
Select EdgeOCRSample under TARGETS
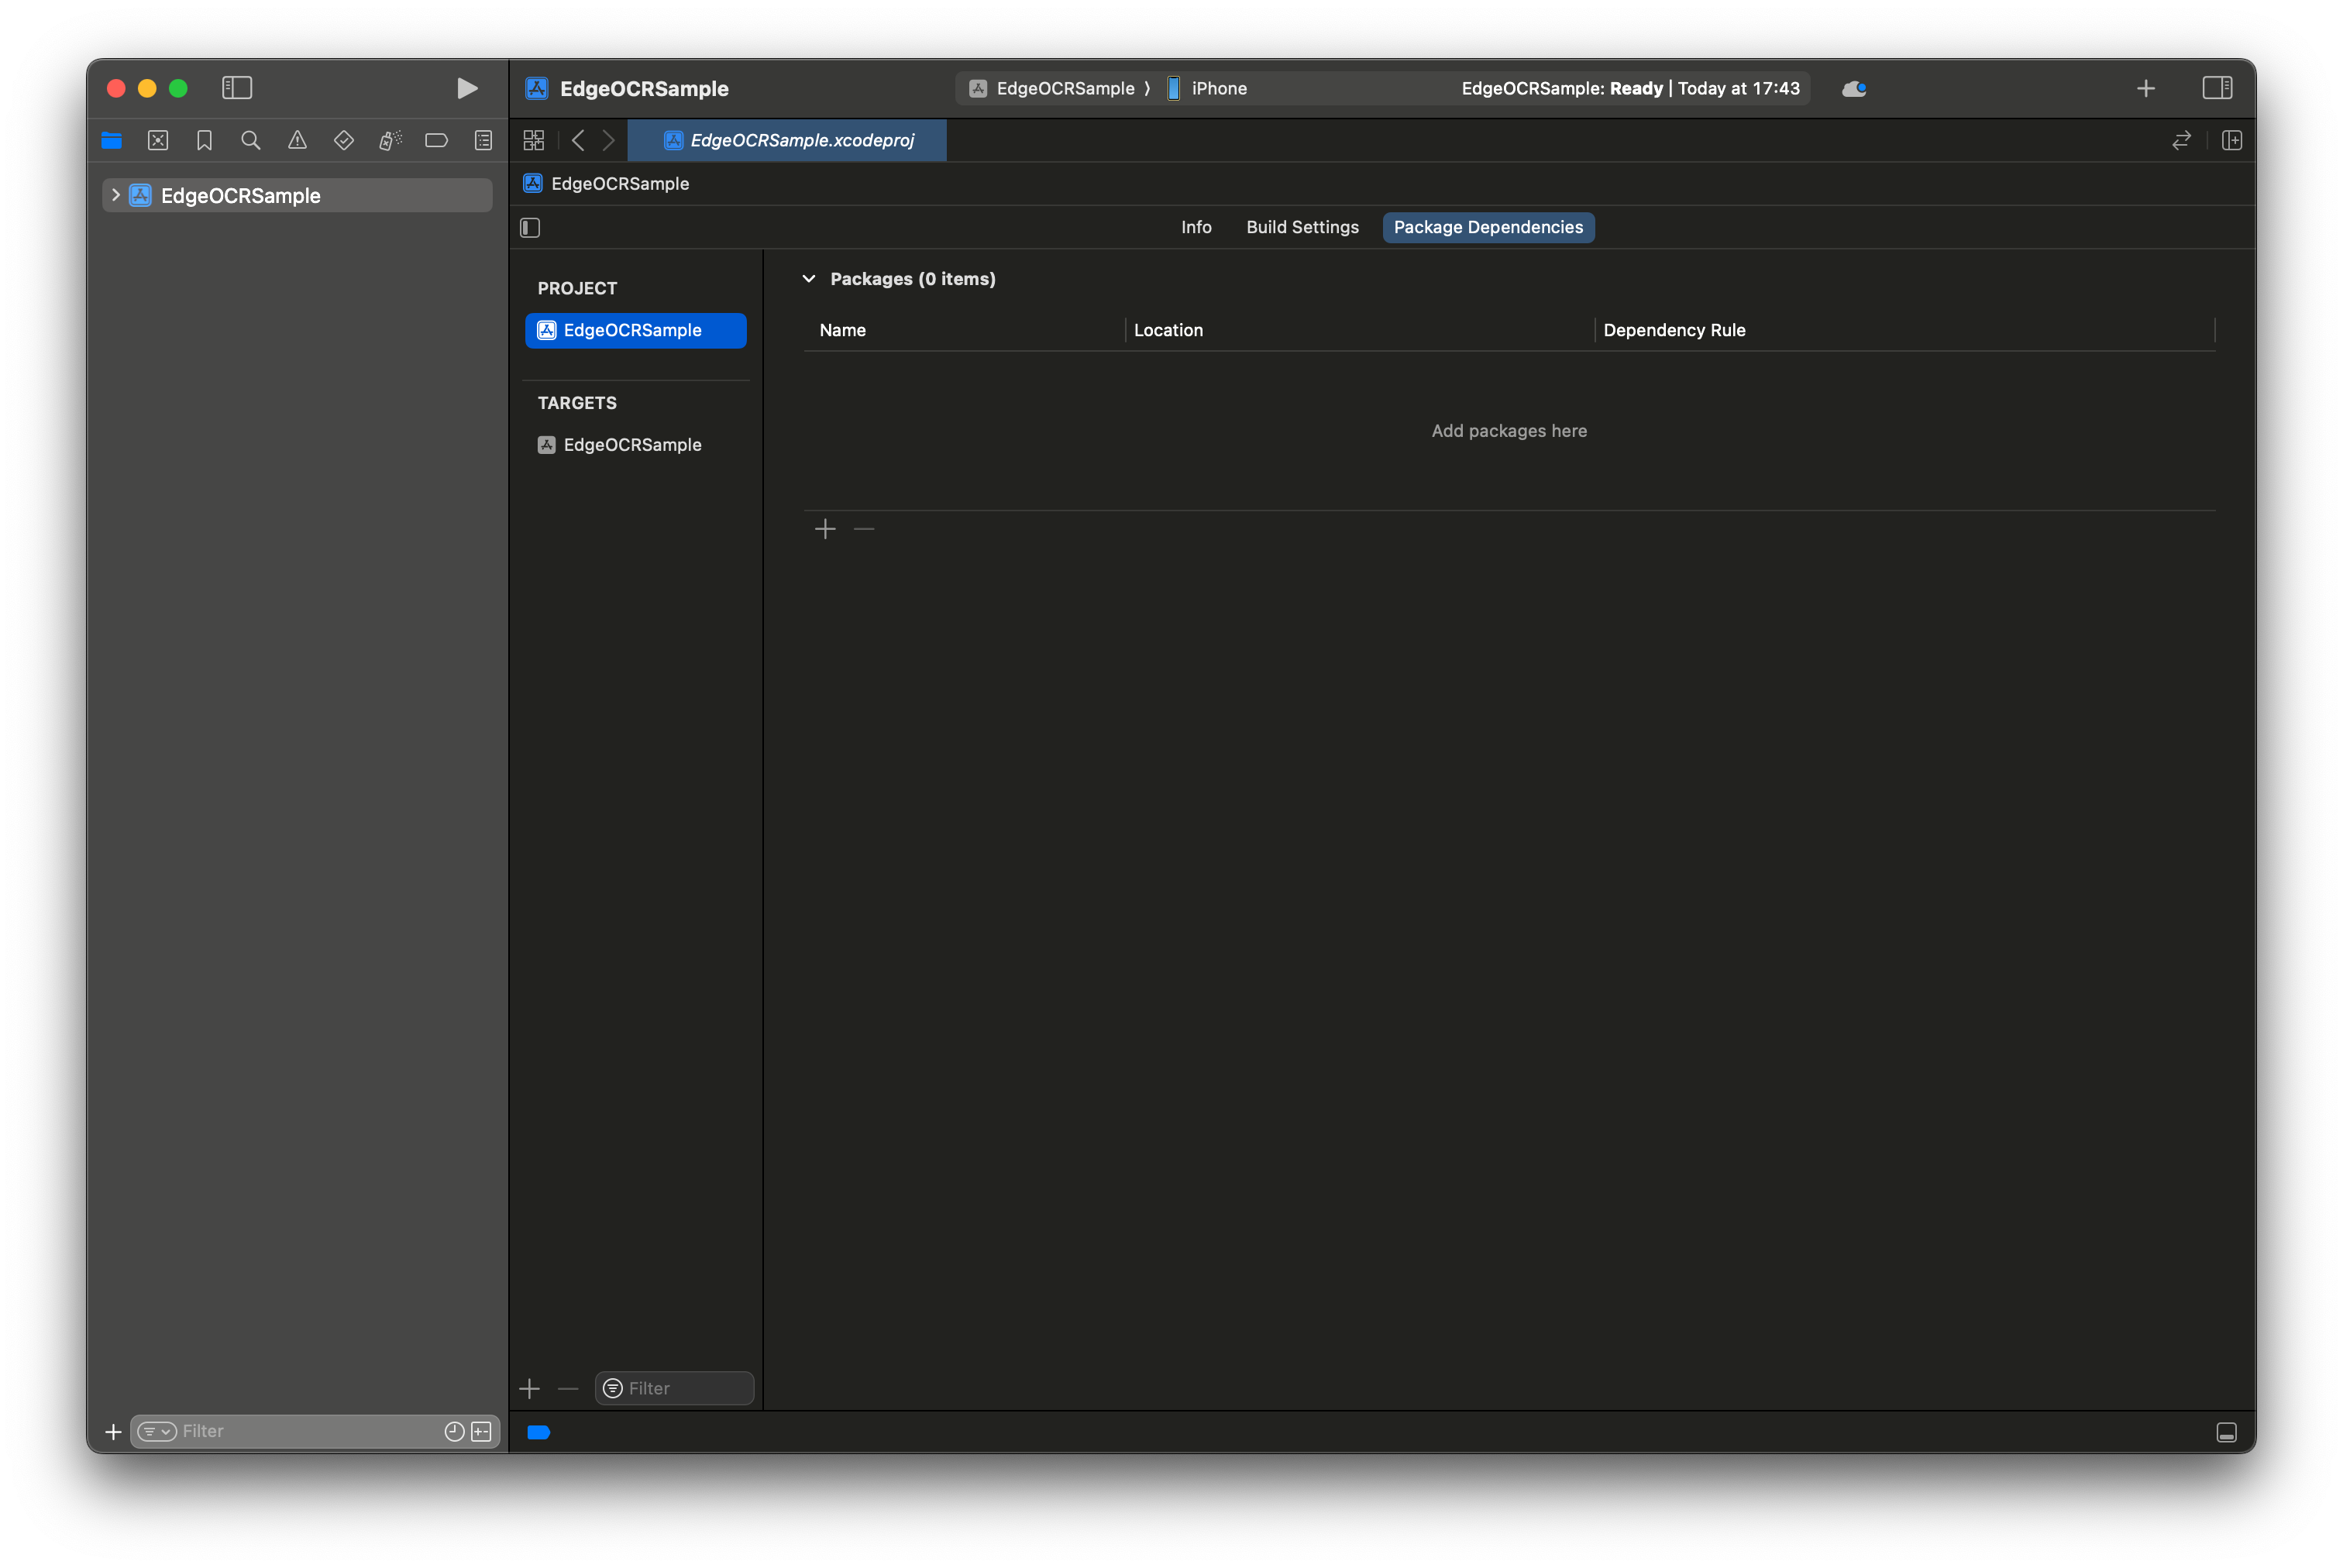[x=636, y=445]
